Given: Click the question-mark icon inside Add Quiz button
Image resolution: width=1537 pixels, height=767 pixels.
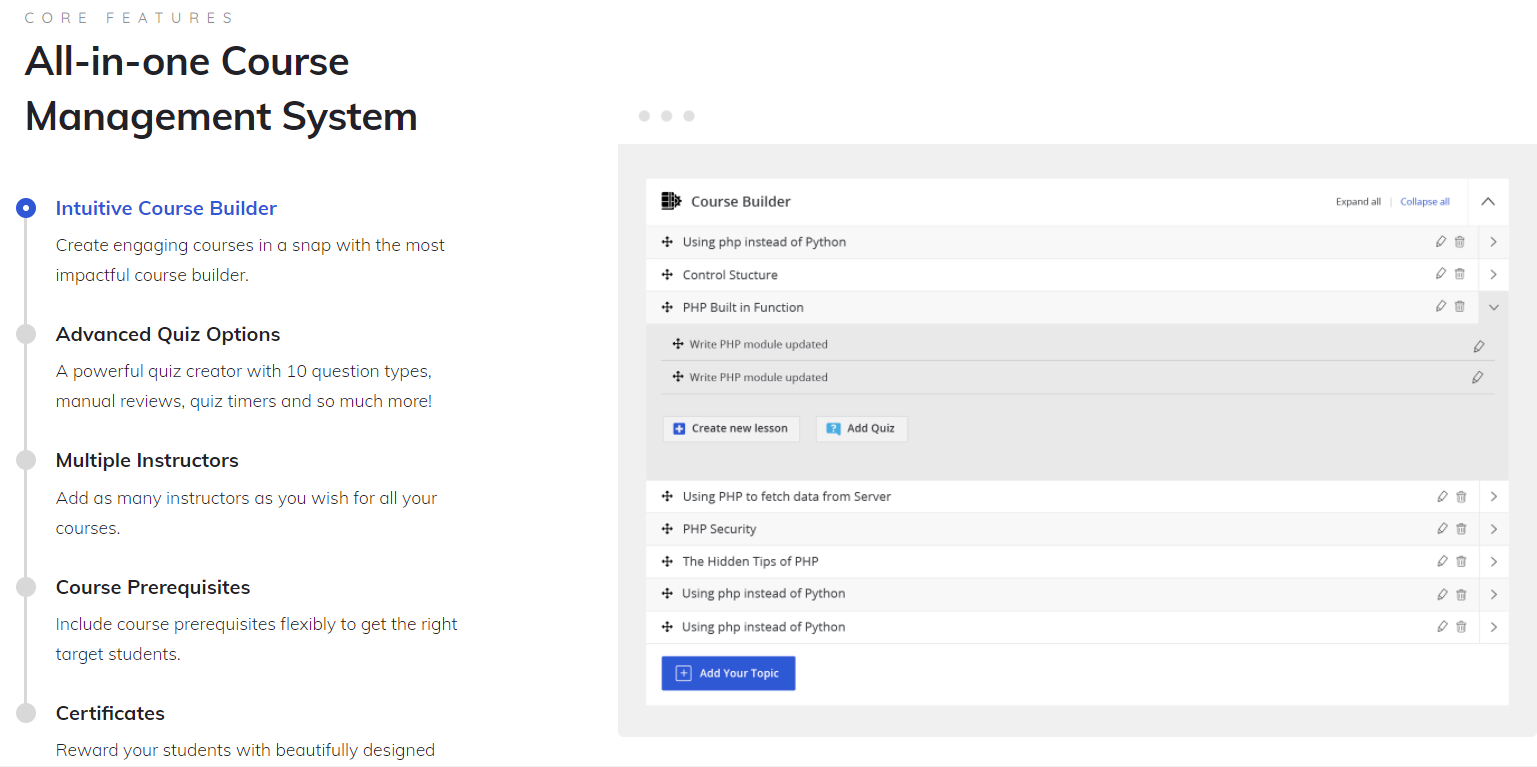Looking at the screenshot, I should tap(832, 428).
